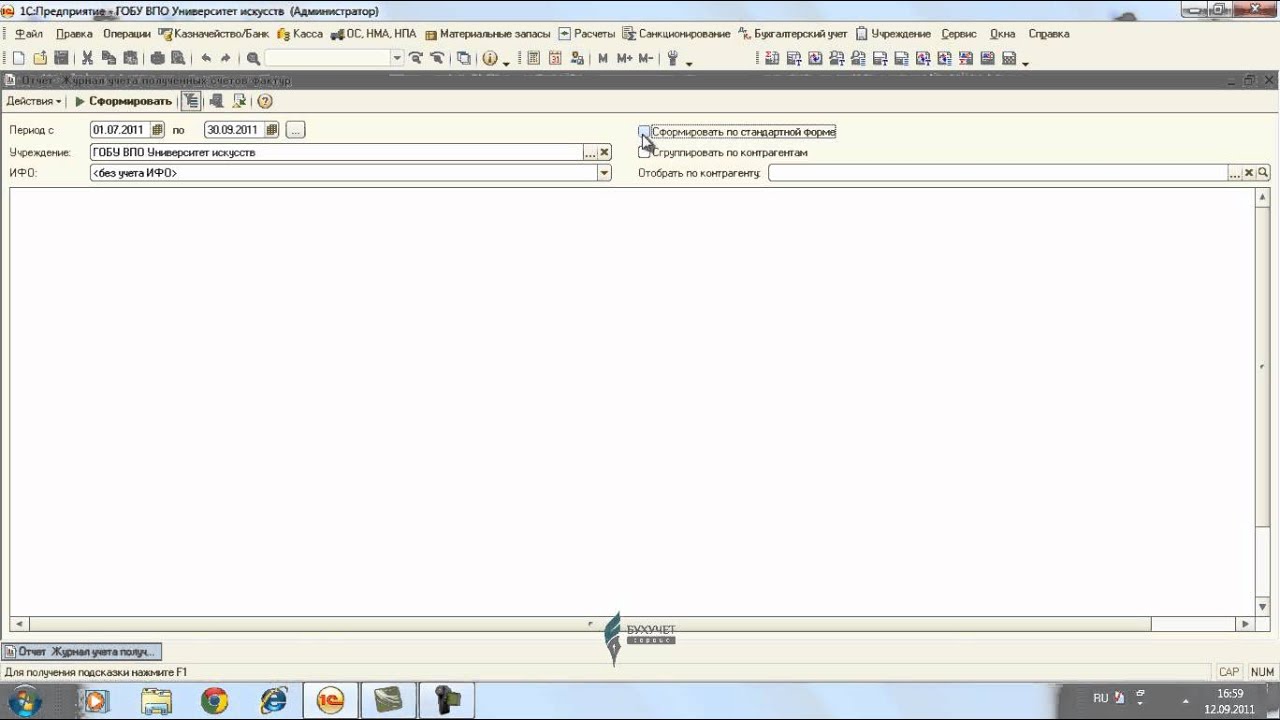Open the Санкционирование menu
This screenshot has width=1280, height=720.
point(677,34)
